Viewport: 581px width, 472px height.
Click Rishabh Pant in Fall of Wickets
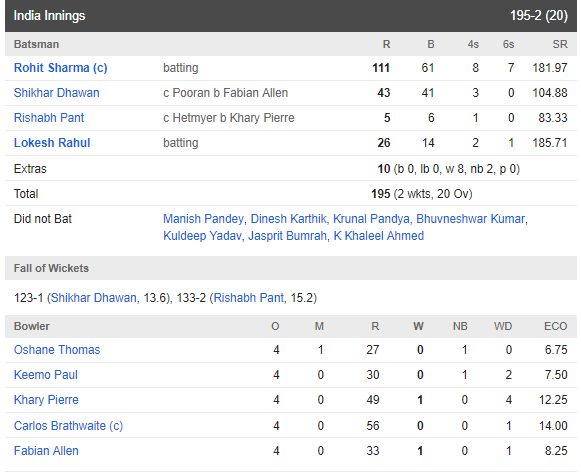249,298
